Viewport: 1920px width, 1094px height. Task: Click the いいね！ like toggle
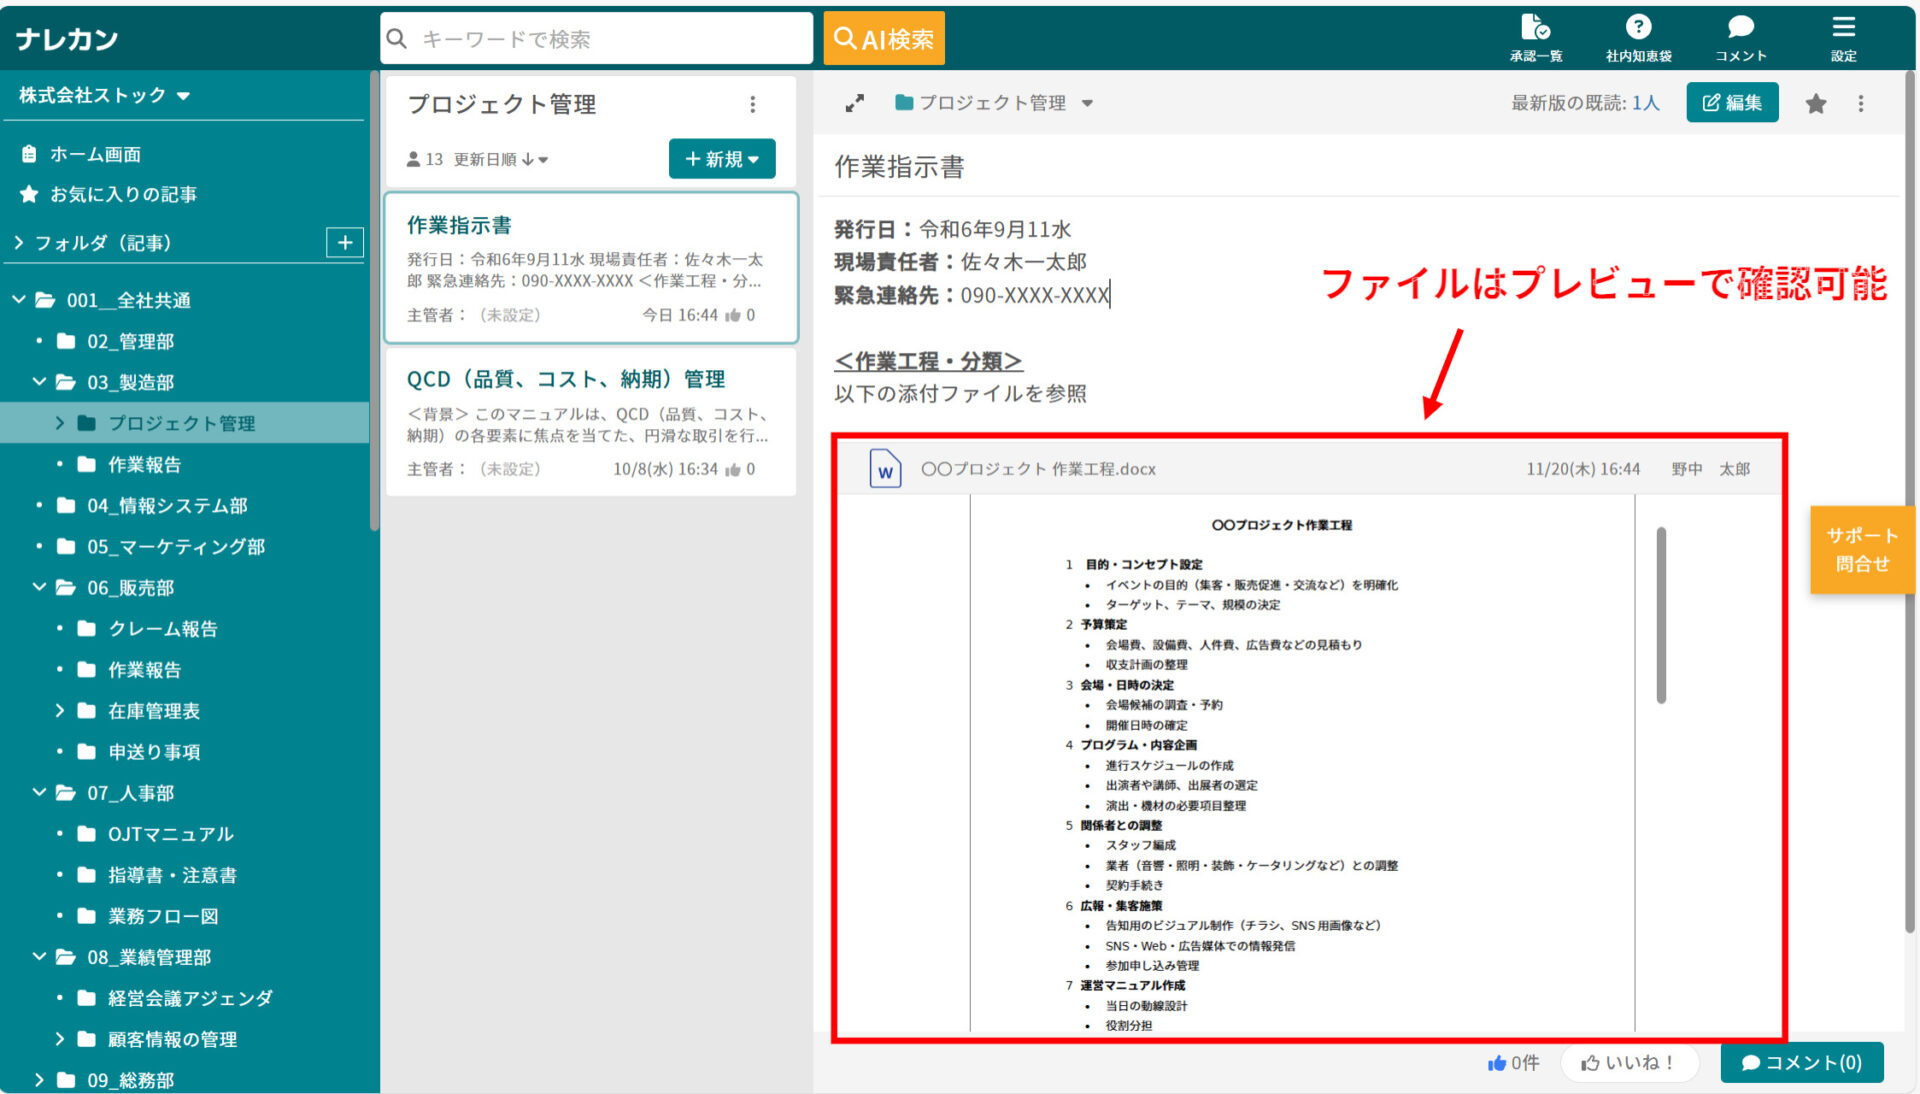click(1629, 1063)
